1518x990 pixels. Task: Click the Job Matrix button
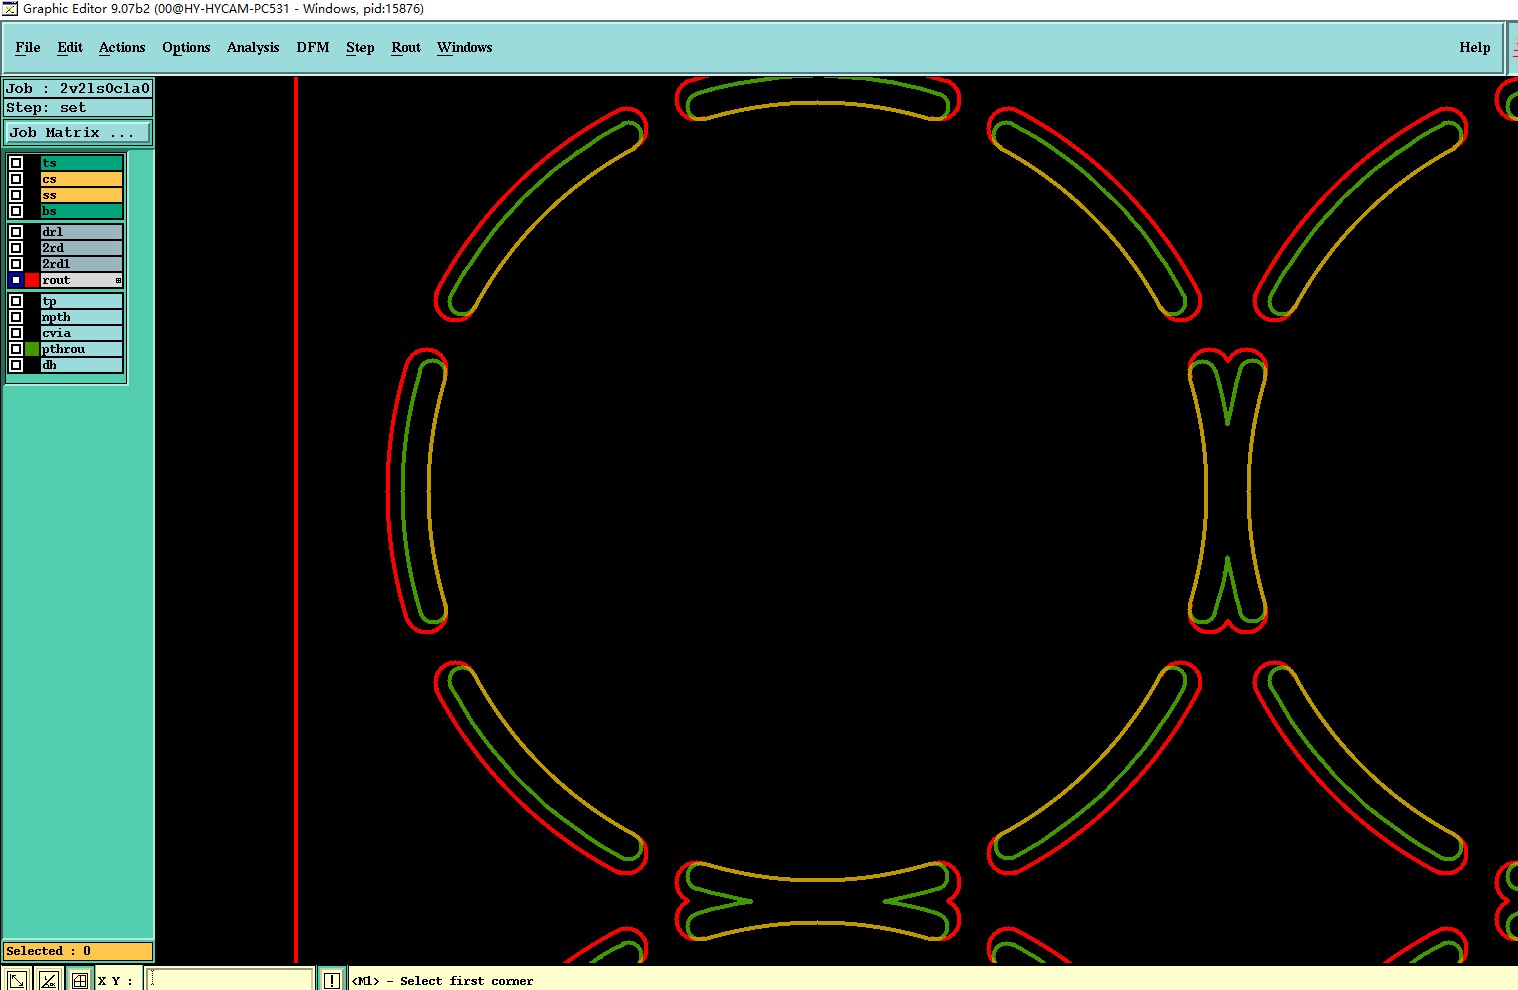(x=78, y=132)
